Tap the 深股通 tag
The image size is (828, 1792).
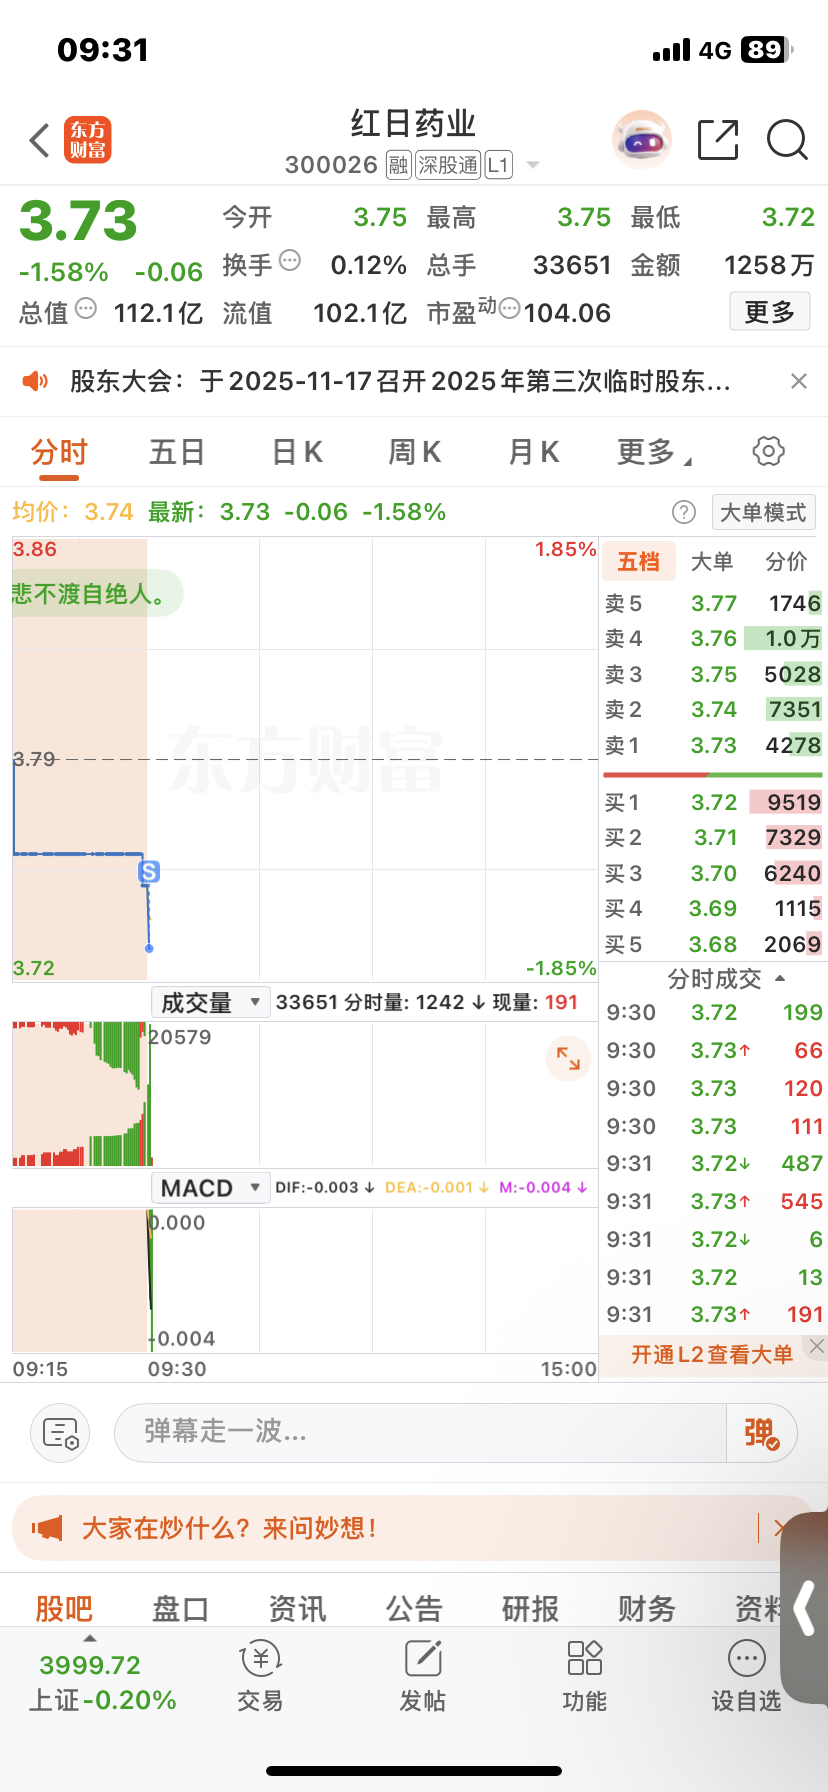tap(448, 165)
